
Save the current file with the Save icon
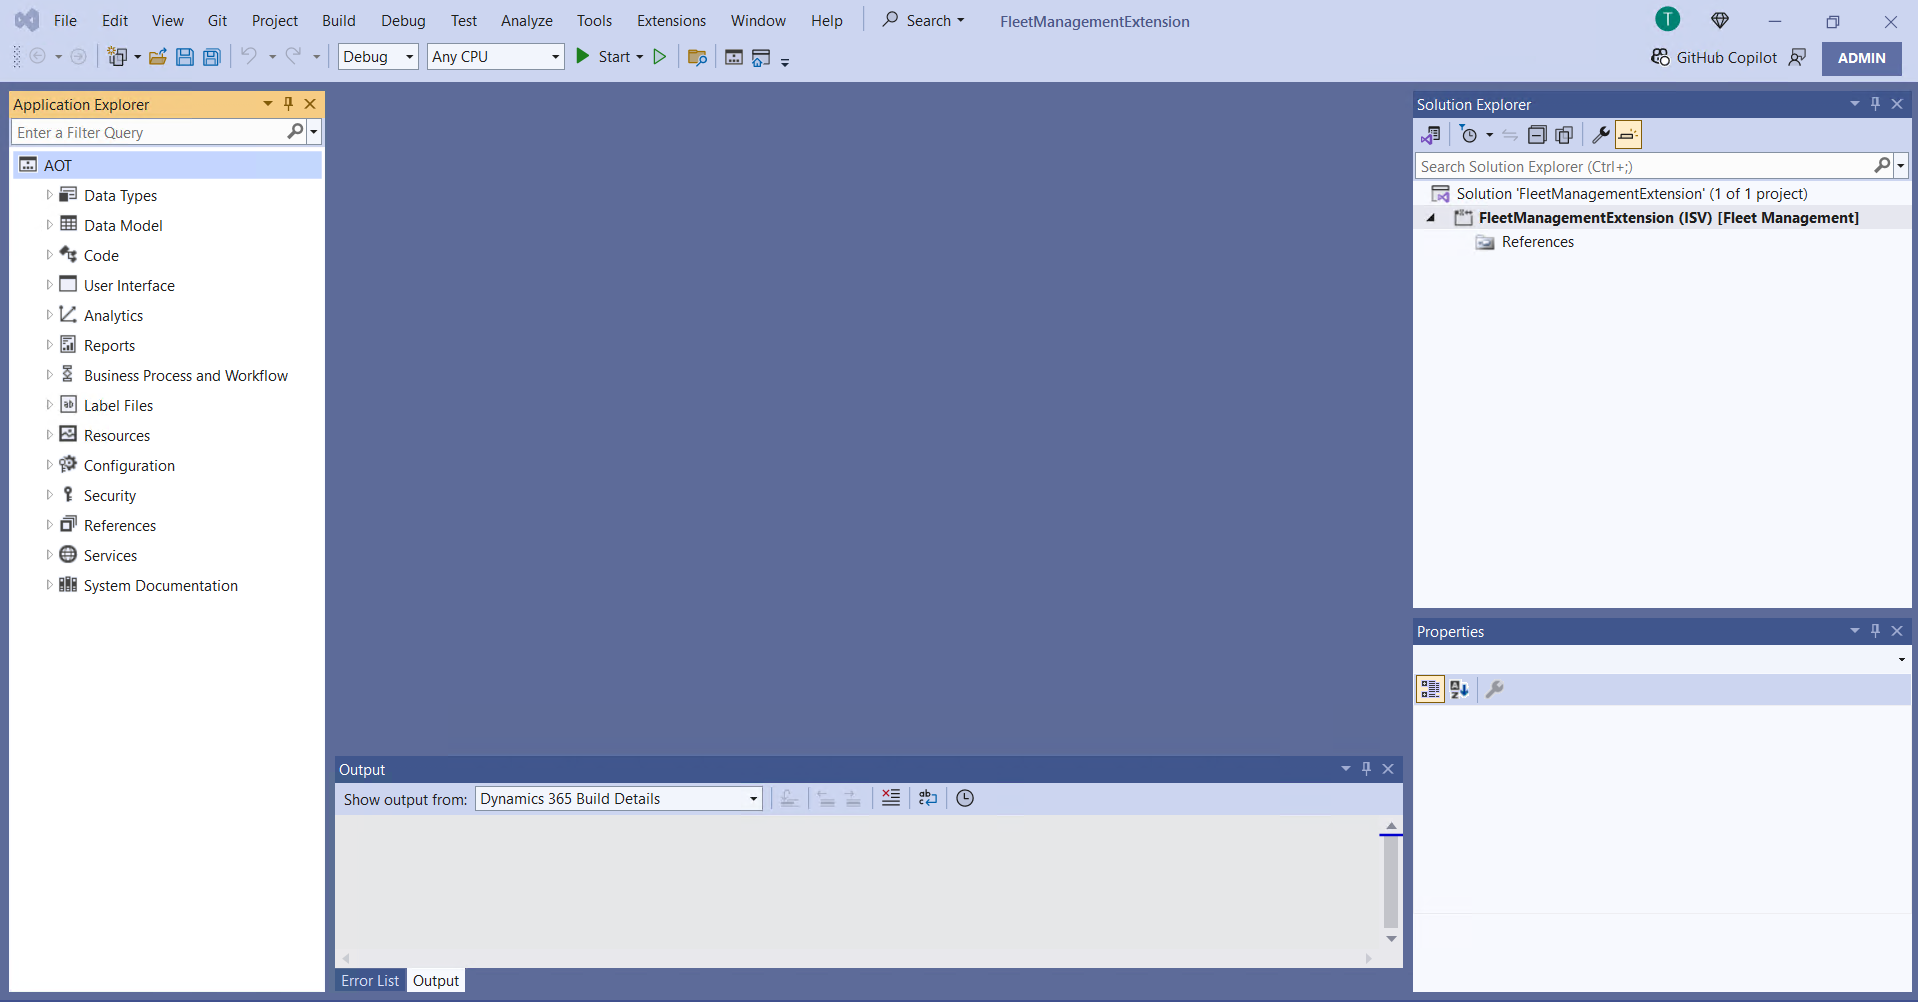point(185,57)
